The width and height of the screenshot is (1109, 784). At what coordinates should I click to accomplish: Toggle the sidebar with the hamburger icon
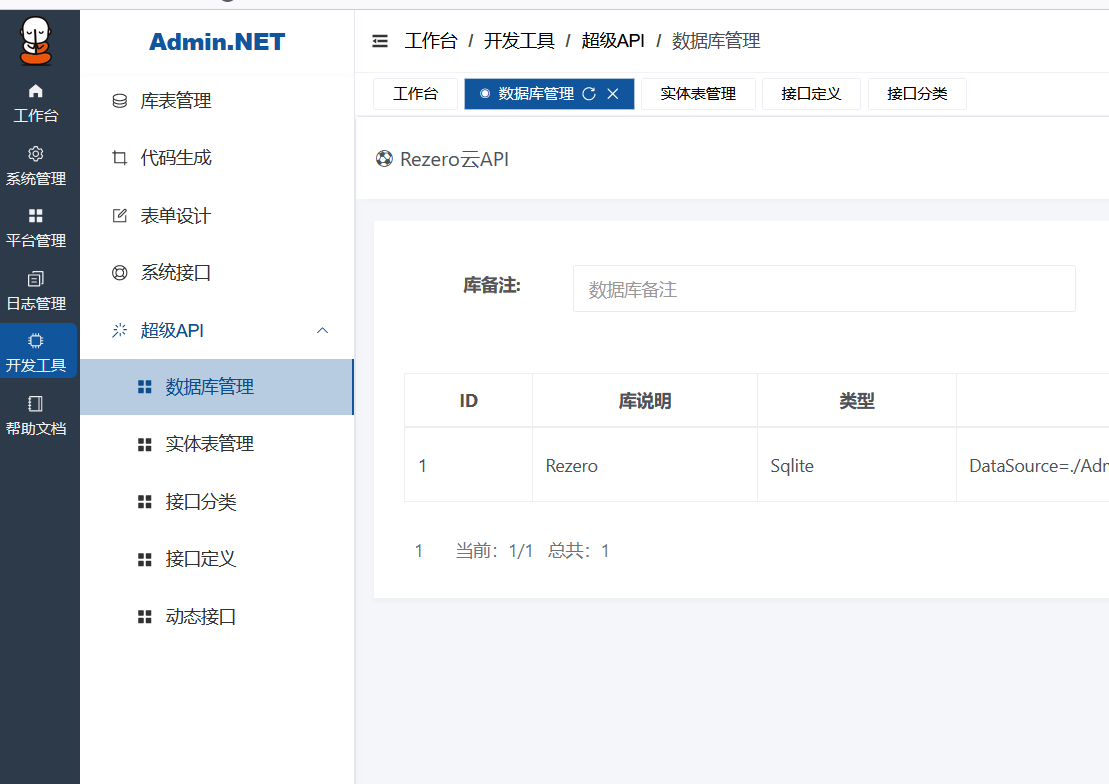click(x=380, y=41)
